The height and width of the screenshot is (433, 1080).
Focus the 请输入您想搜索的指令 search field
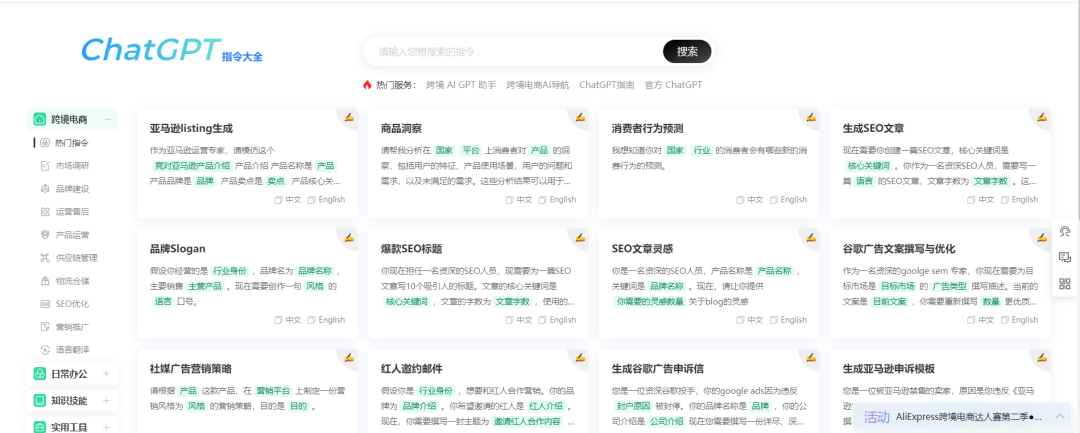click(513, 52)
